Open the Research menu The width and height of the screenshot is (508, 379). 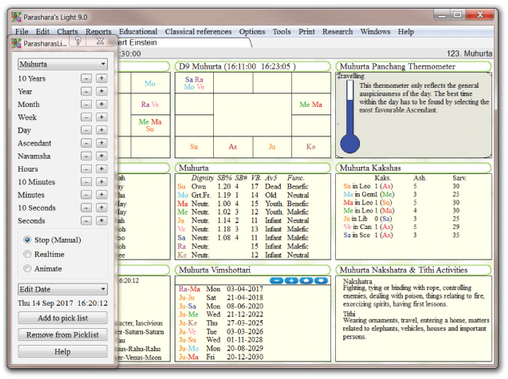click(x=337, y=32)
